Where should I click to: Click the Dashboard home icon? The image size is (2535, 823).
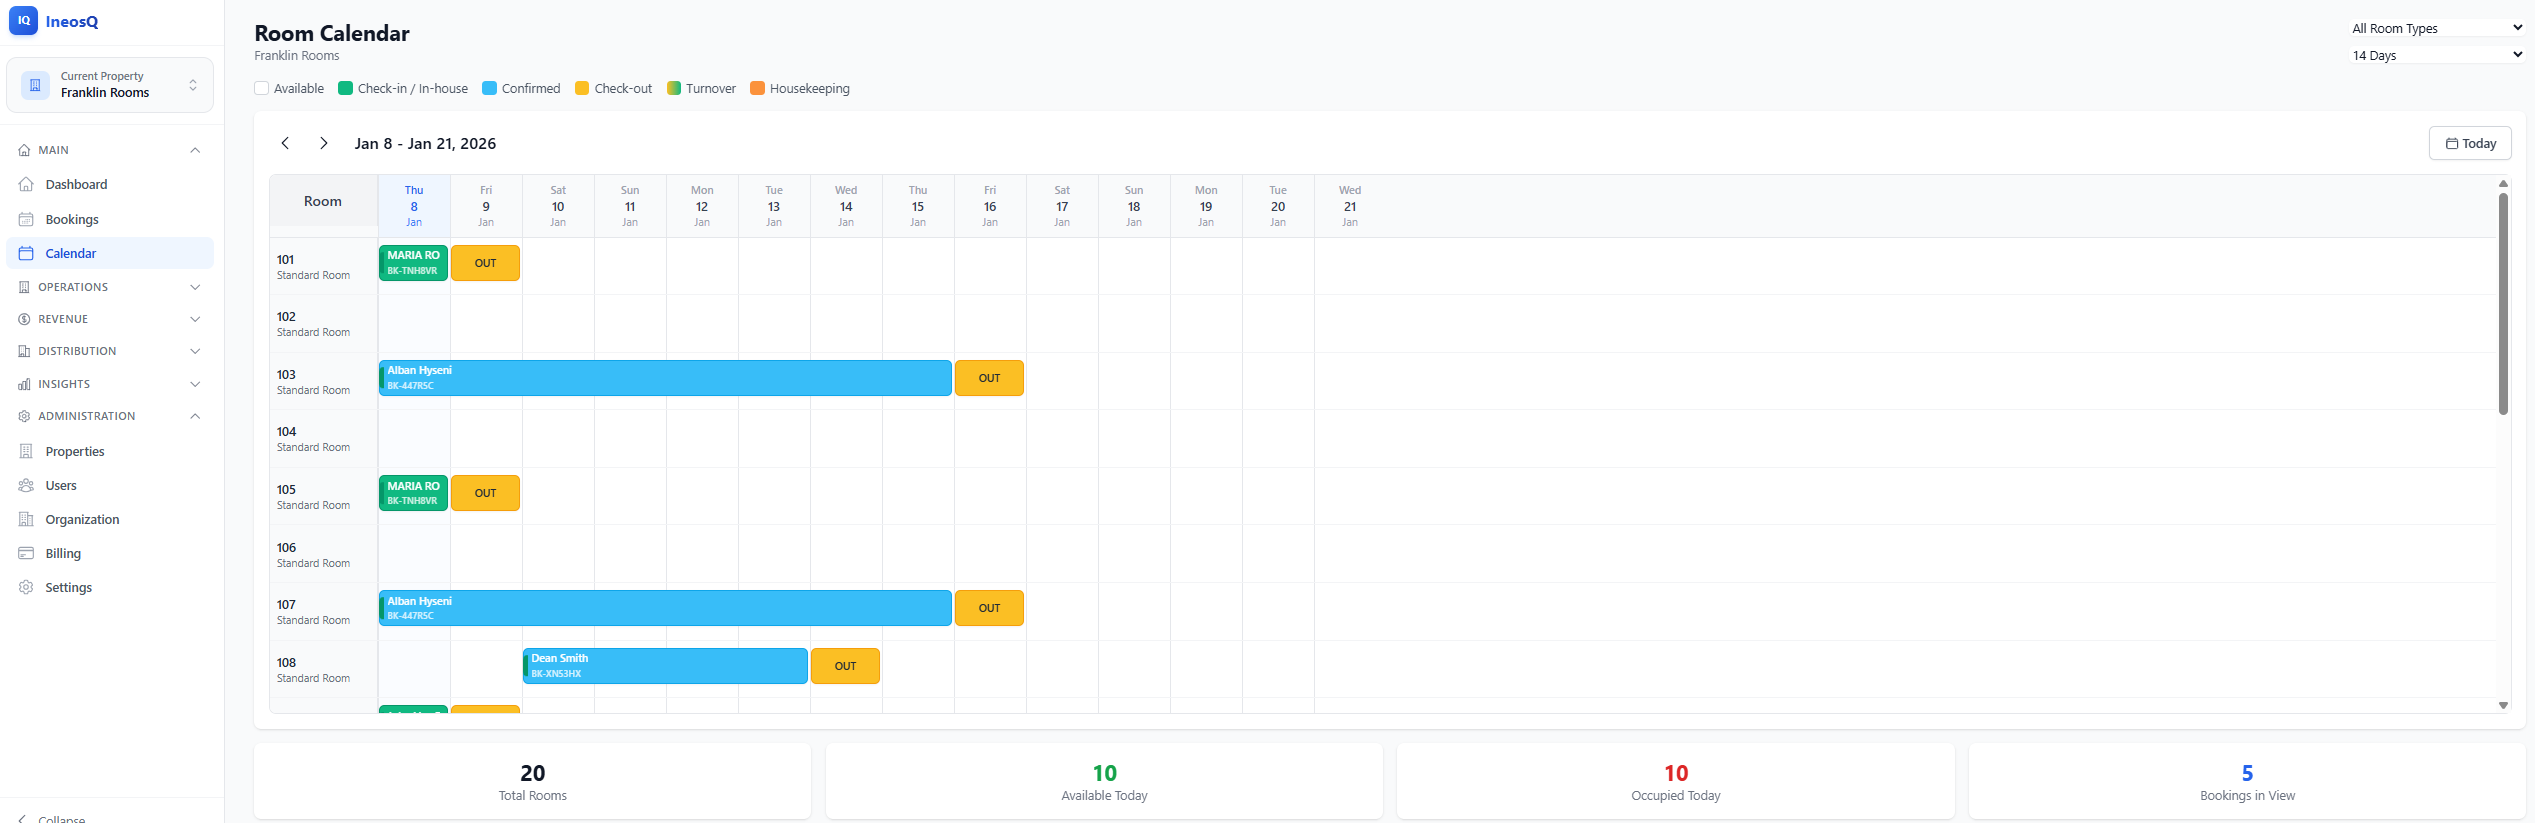tap(26, 184)
